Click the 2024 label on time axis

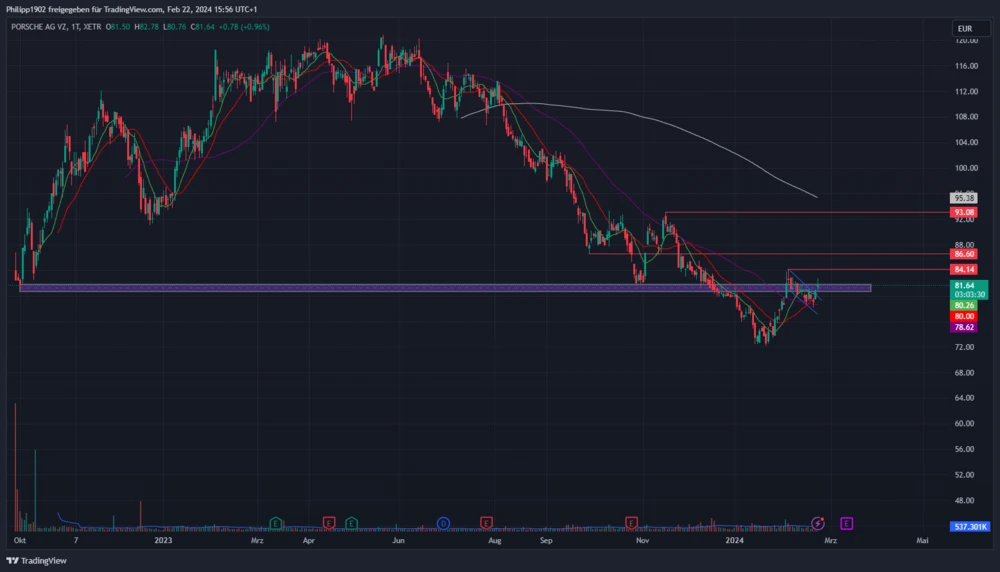click(x=735, y=540)
